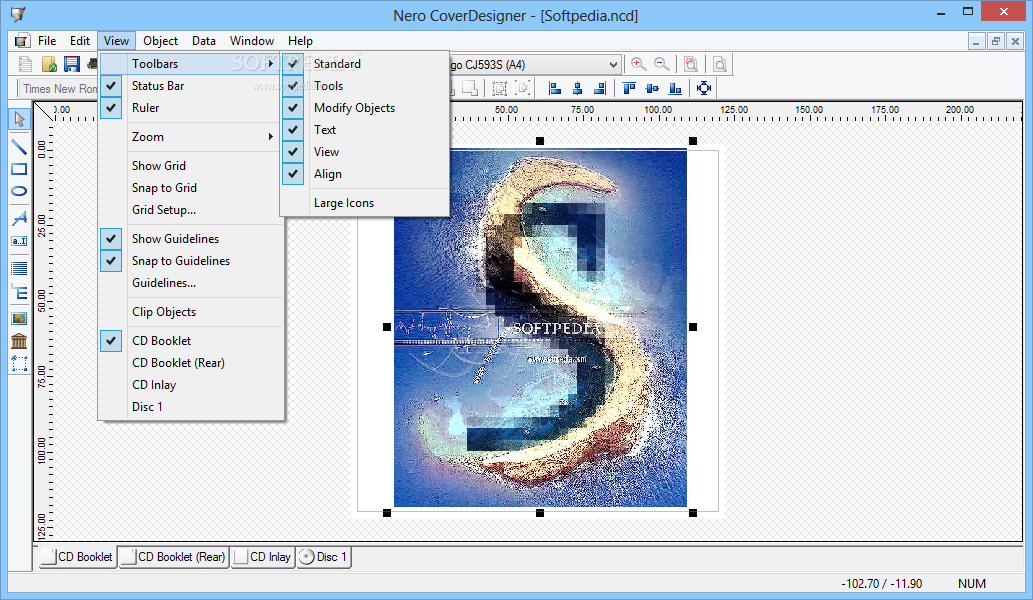Viewport: 1033px width, 600px height.
Task: Select the arrow selection tool
Action: point(19,119)
